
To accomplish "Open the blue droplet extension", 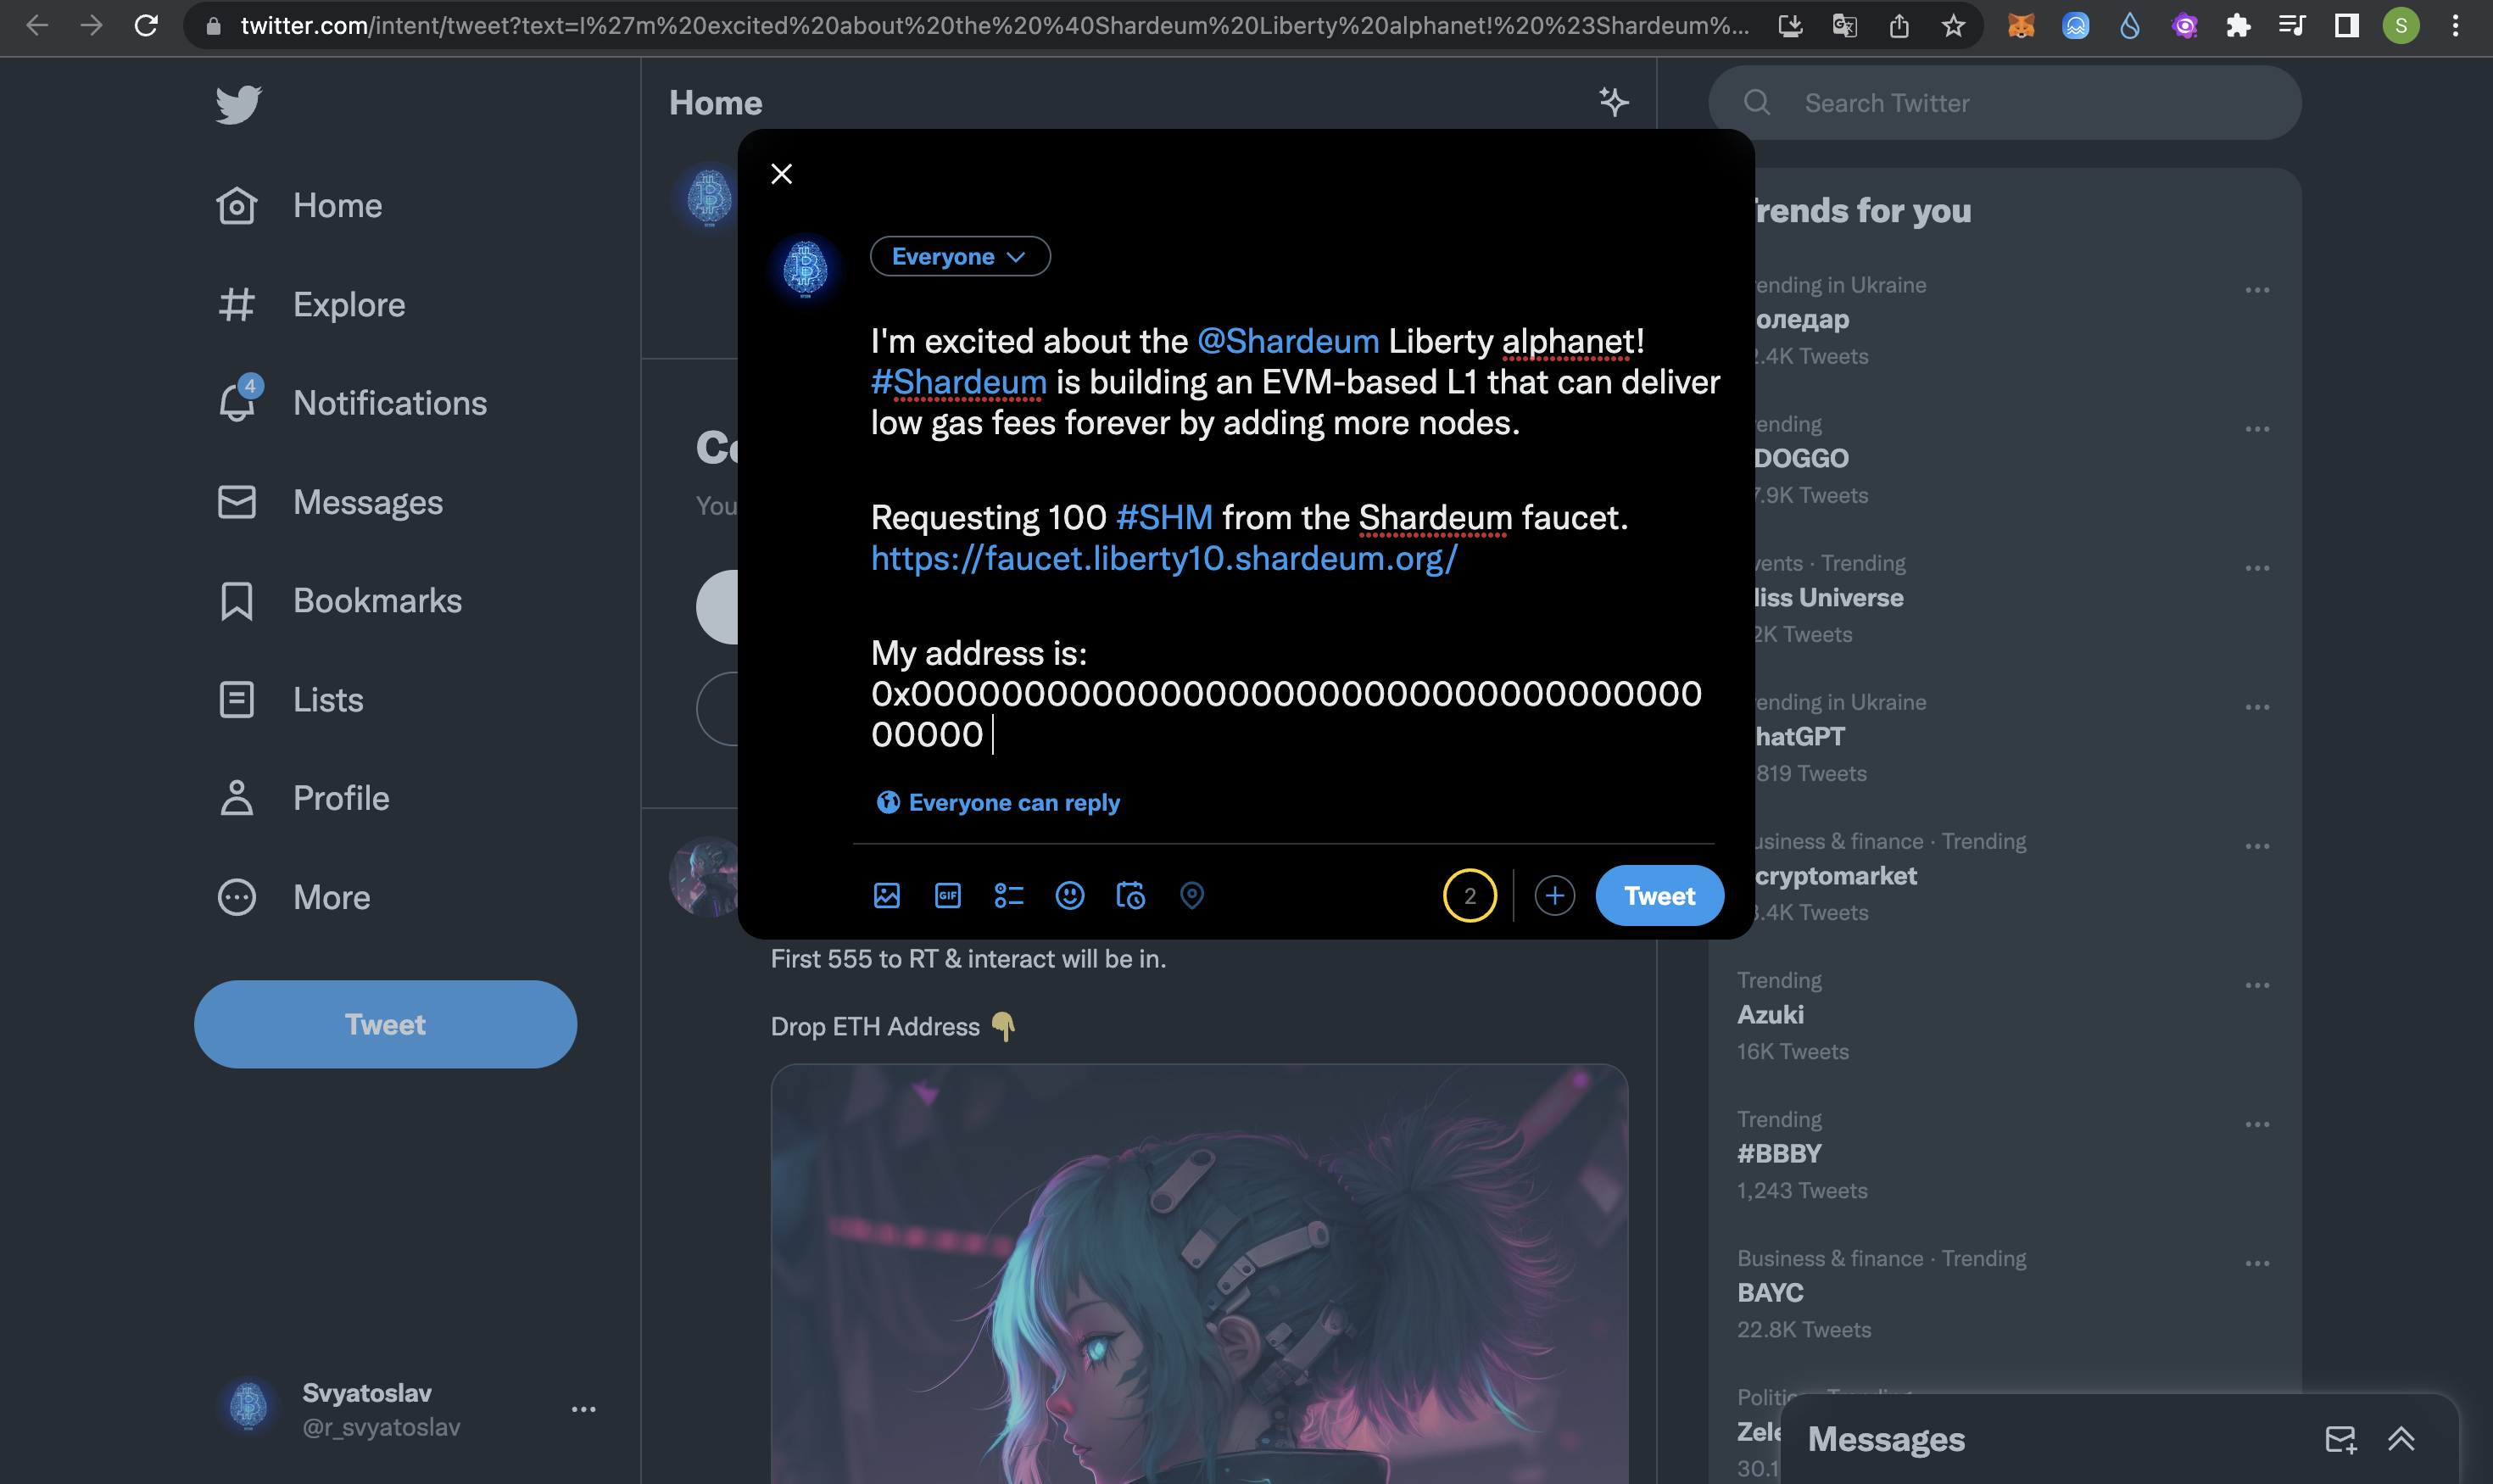I will click(2130, 26).
